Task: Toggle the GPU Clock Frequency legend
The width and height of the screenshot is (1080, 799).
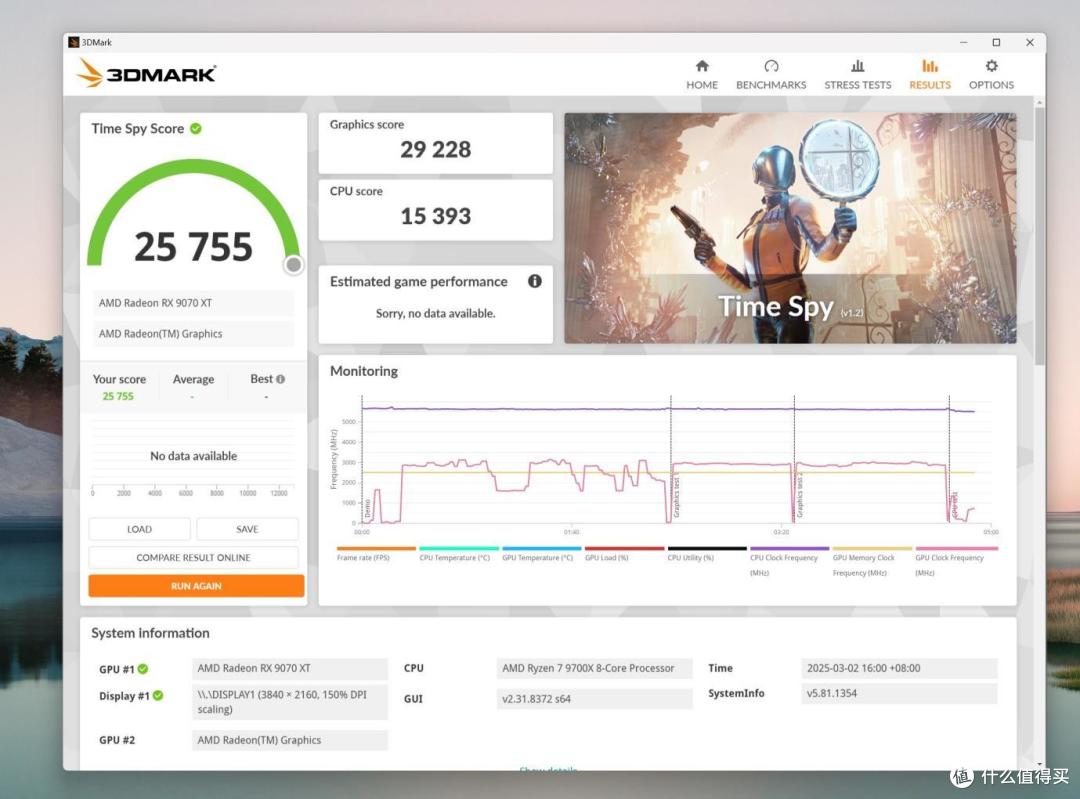Action: click(956, 561)
